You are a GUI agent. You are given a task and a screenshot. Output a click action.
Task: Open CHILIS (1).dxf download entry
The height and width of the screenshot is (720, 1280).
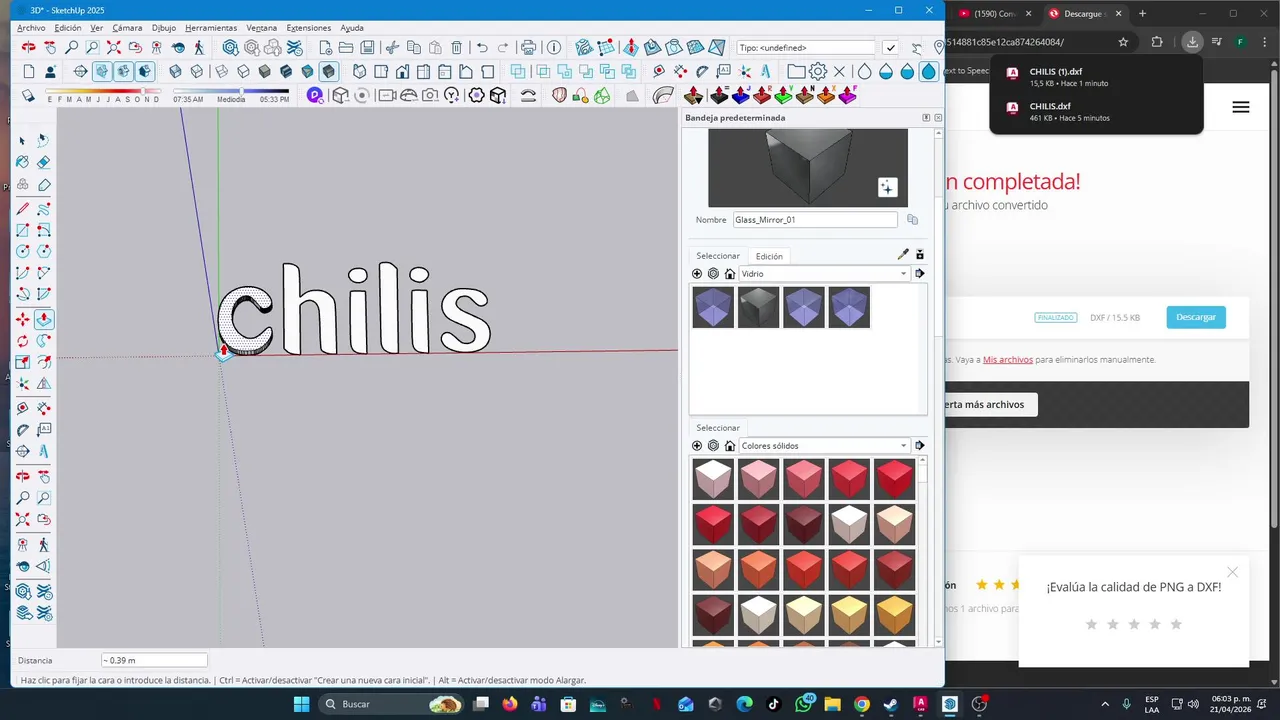tap(1096, 77)
